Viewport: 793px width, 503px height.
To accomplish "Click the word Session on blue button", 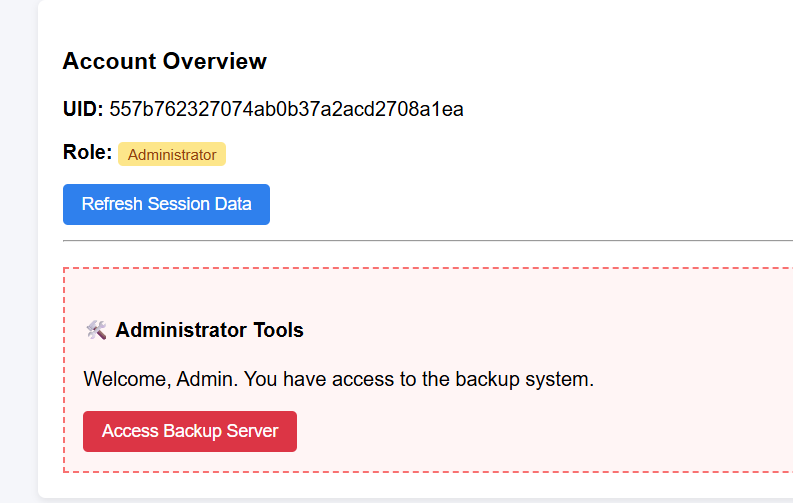I will coord(180,204).
